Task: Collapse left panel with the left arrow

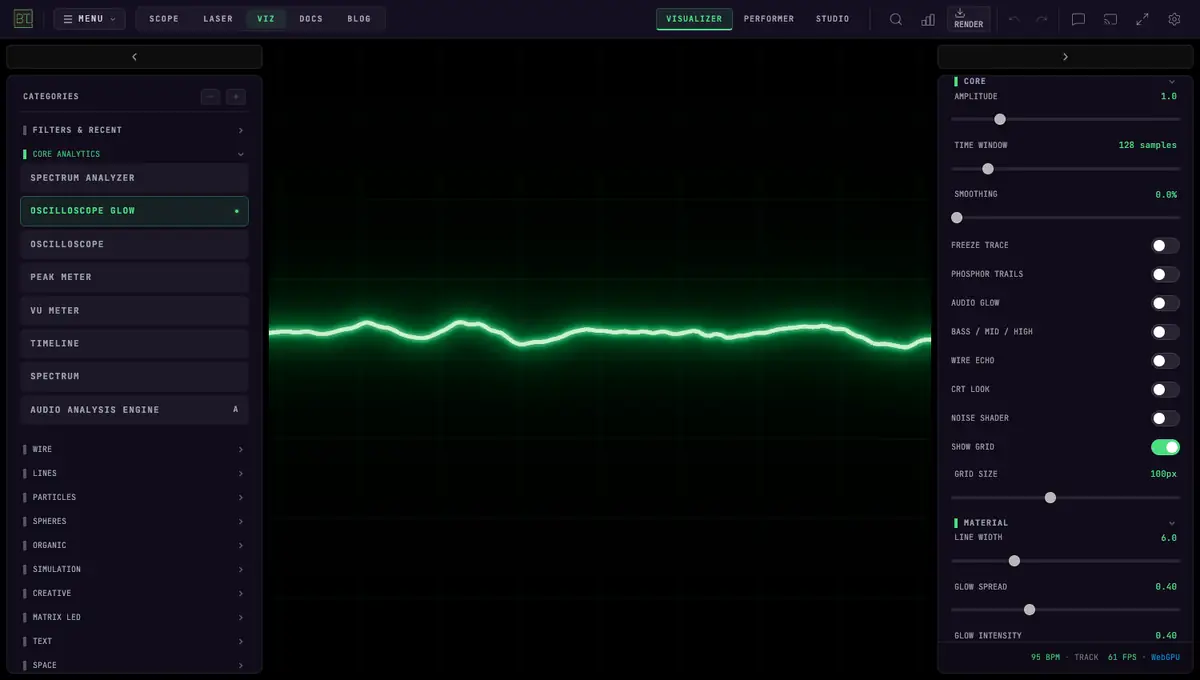Action: 134,57
